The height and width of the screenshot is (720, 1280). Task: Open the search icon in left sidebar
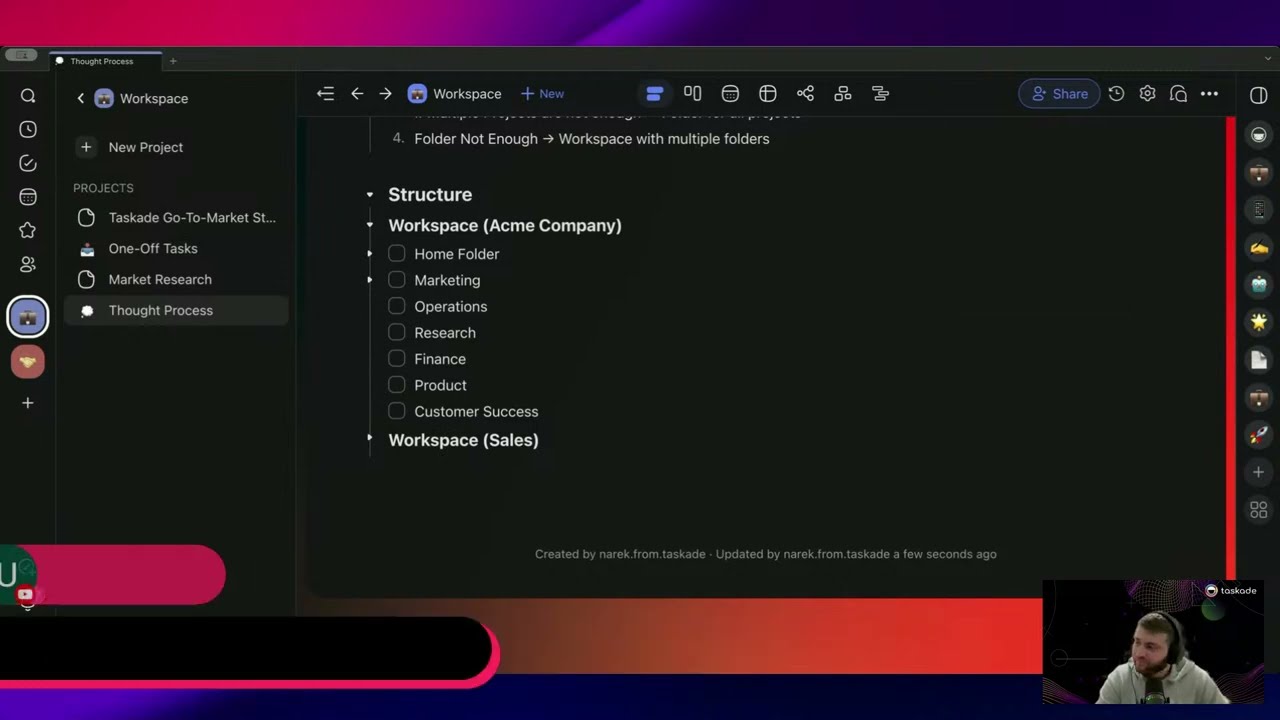coord(28,96)
